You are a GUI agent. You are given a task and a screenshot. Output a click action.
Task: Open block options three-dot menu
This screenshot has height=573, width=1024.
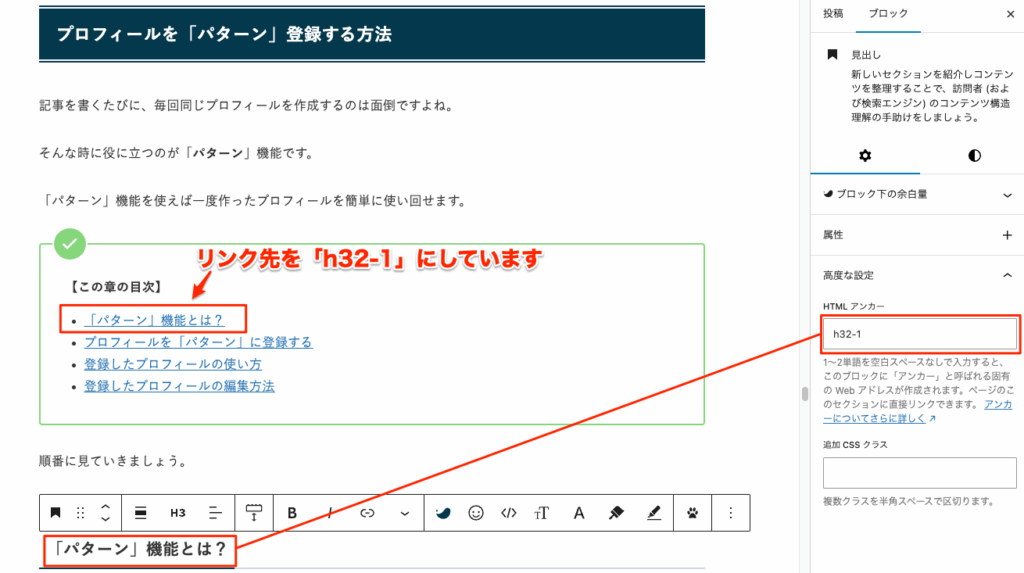tap(731, 513)
